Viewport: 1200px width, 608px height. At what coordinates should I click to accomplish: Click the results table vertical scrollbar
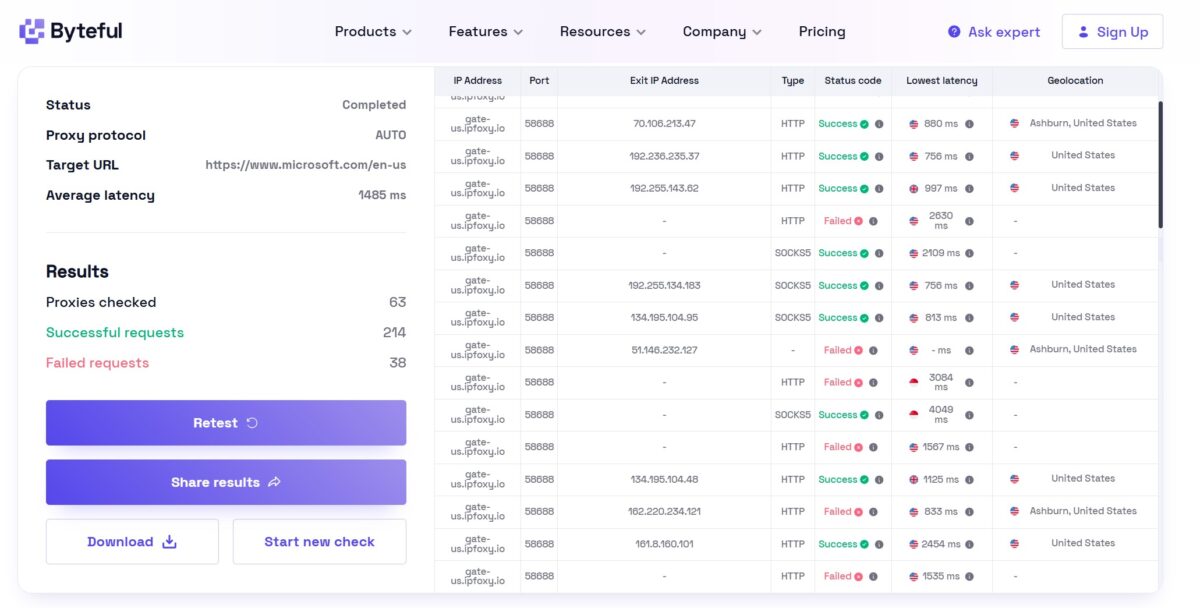1160,164
